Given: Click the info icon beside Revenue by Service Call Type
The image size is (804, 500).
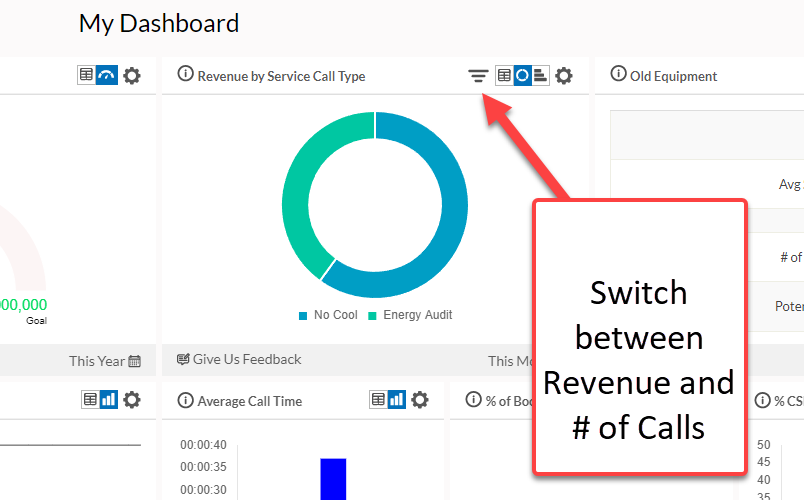Looking at the screenshot, I should [185, 73].
